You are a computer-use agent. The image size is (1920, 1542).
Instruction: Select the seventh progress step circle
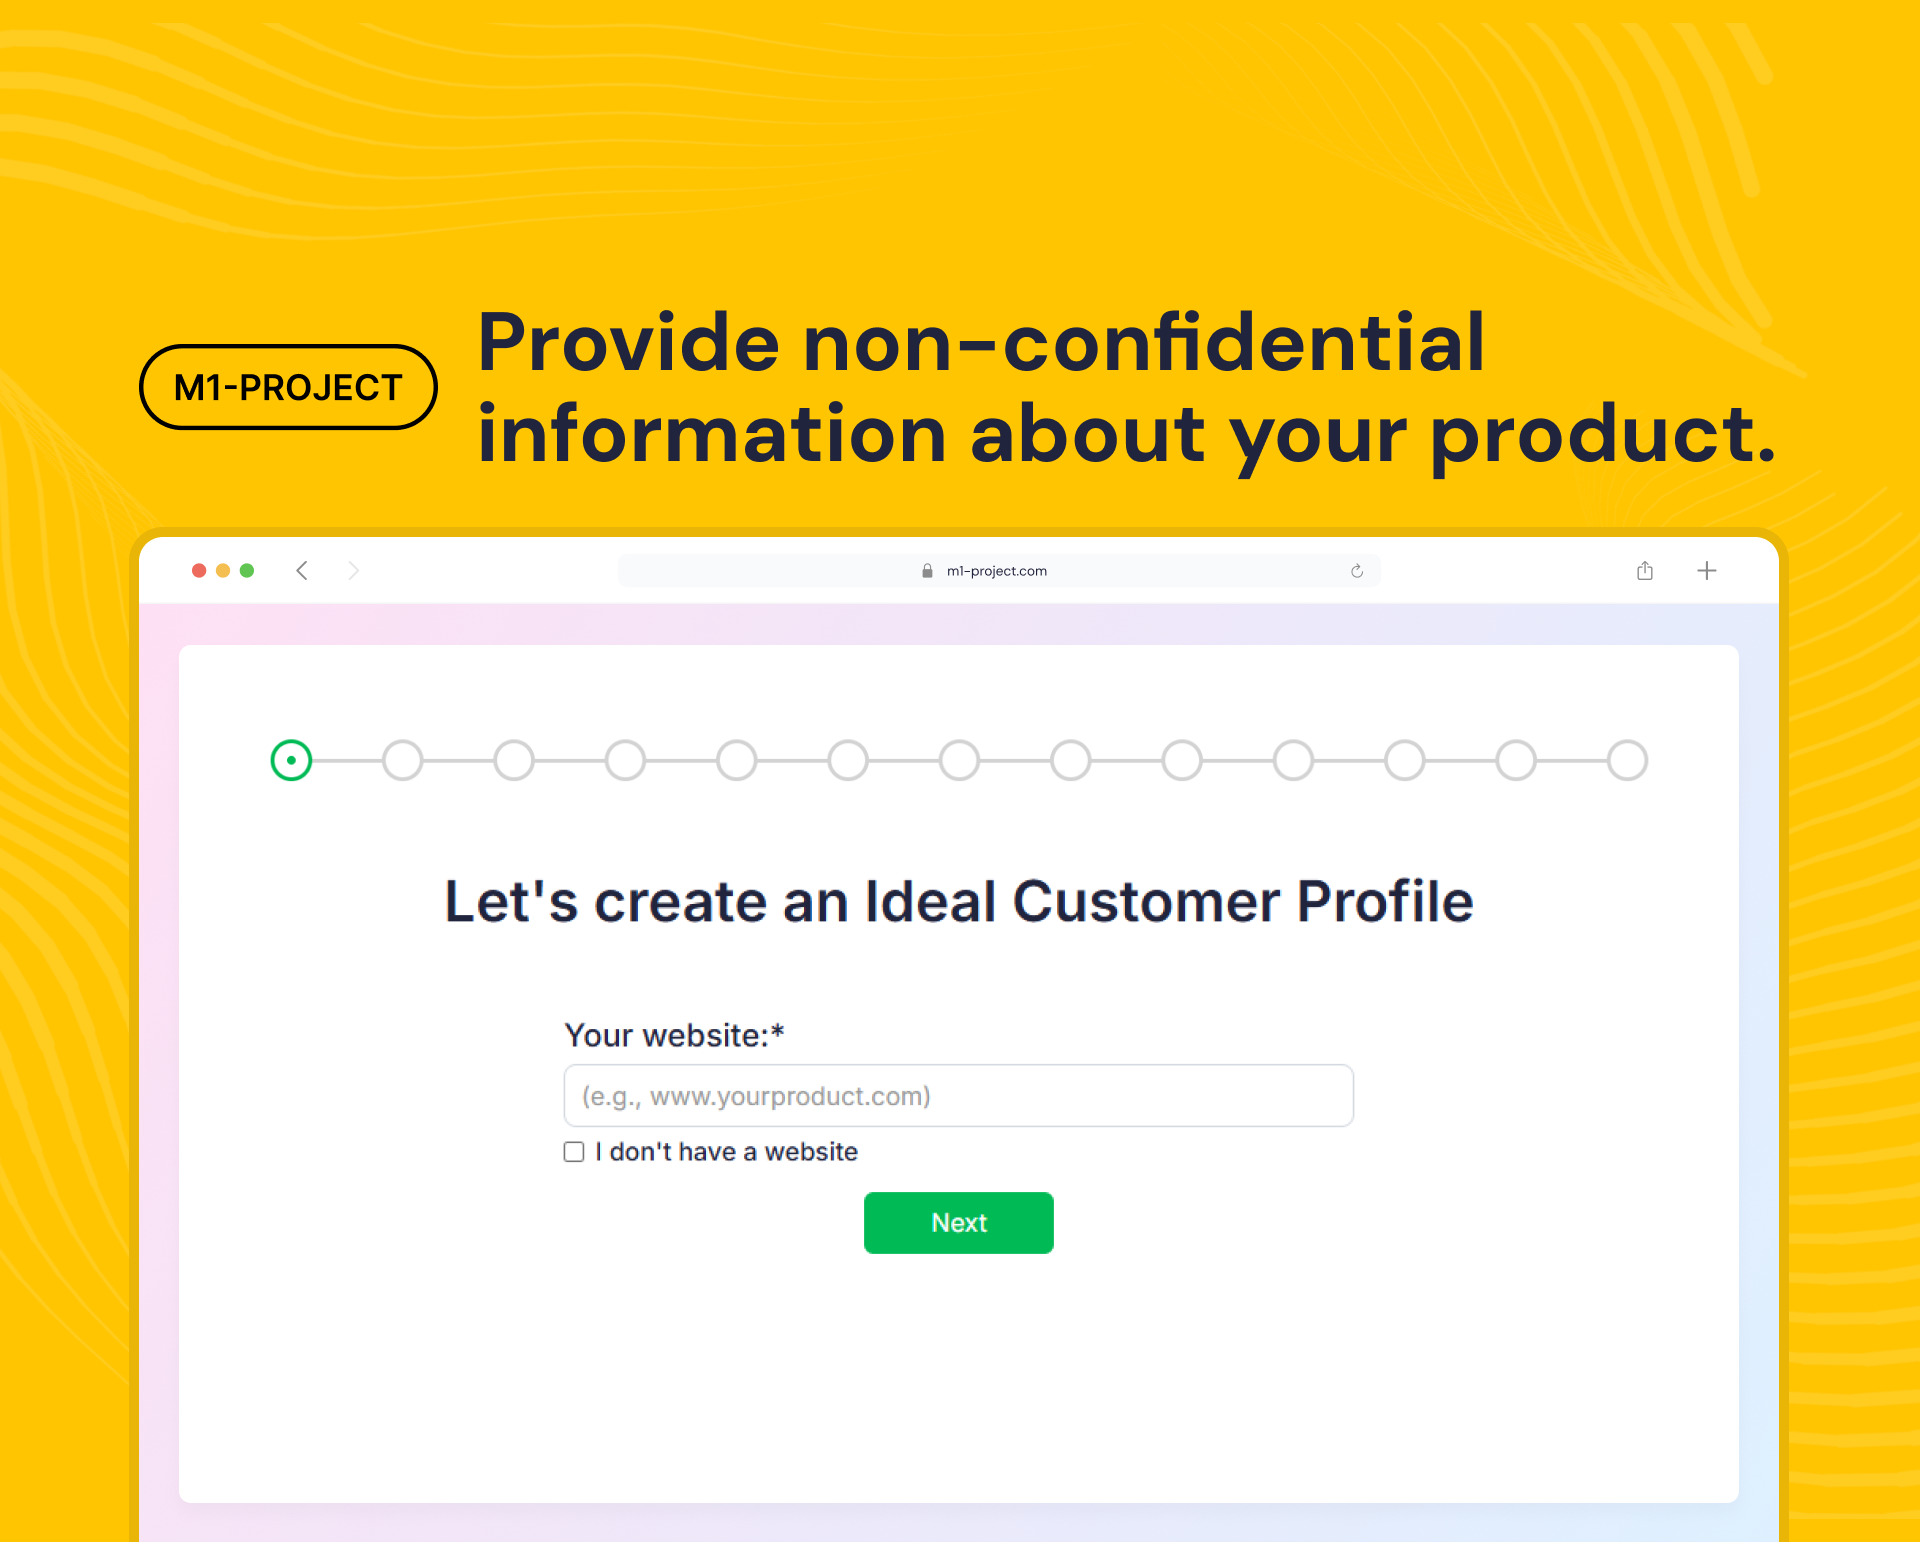coord(960,760)
